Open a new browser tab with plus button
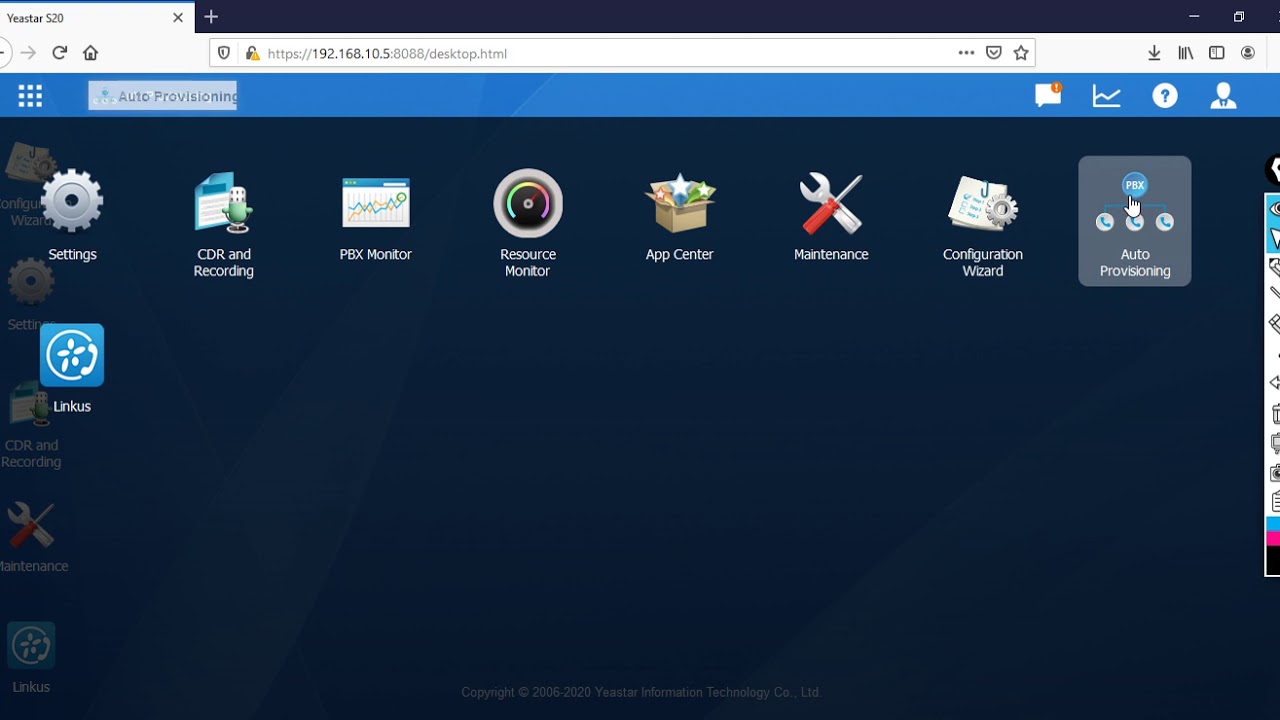The height and width of the screenshot is (720, 1280). (x=211, y=17)
